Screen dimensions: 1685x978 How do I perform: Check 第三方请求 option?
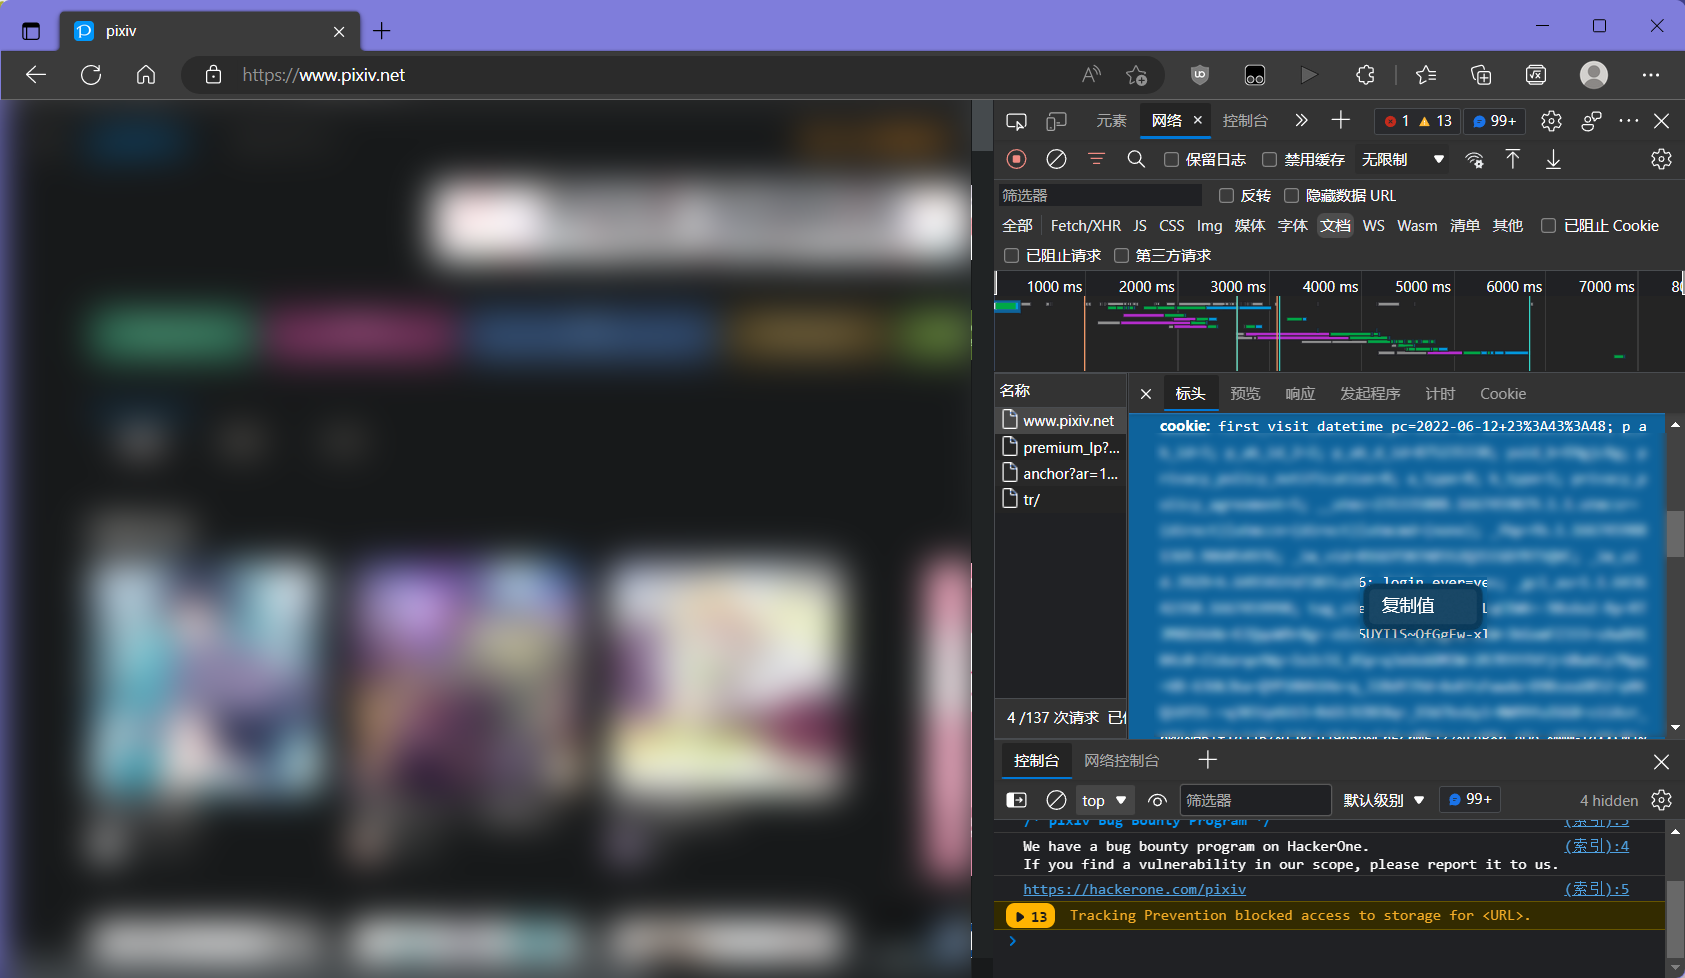pyautogui.click(x=1122, y=256)
